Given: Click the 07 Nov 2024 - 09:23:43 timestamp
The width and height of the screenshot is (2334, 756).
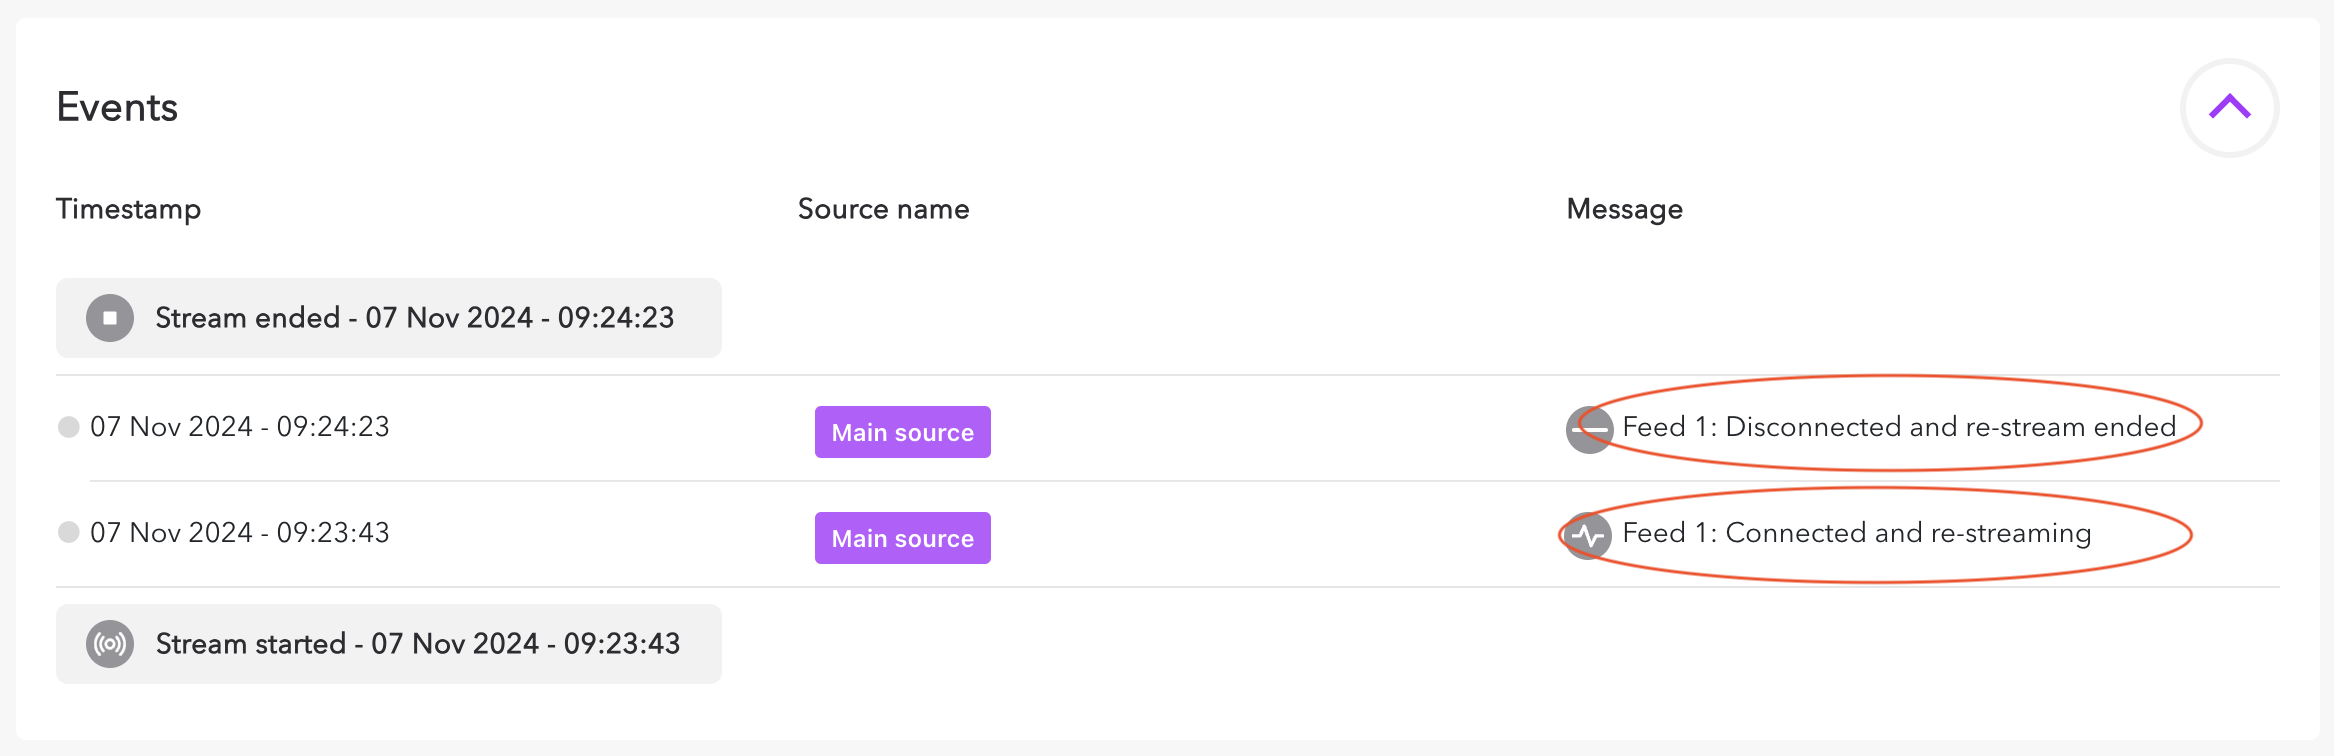Looking at the screenshot, I should click(x=240, y=533).
